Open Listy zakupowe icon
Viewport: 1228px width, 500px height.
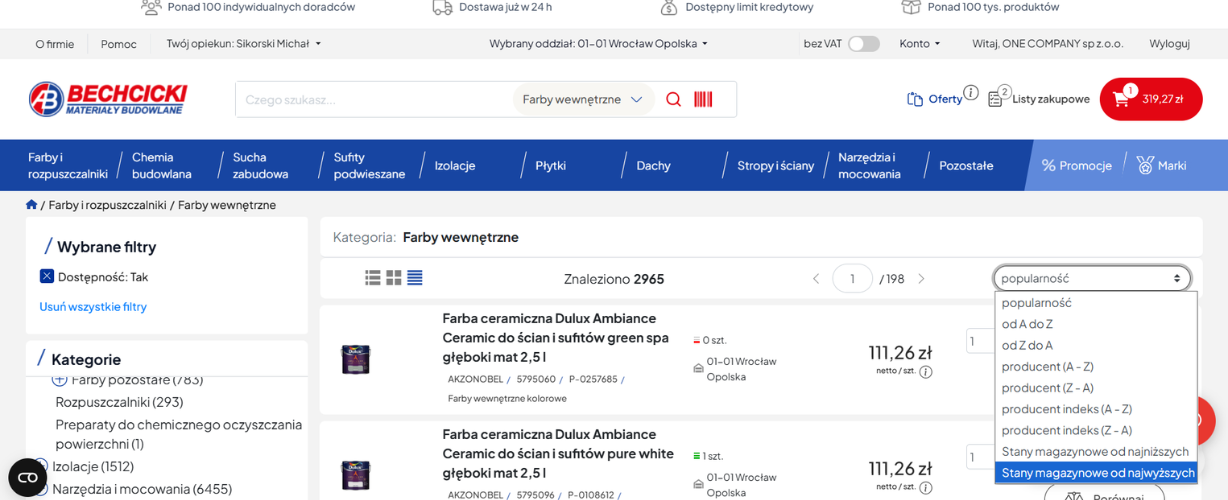(x=996, y=98)
